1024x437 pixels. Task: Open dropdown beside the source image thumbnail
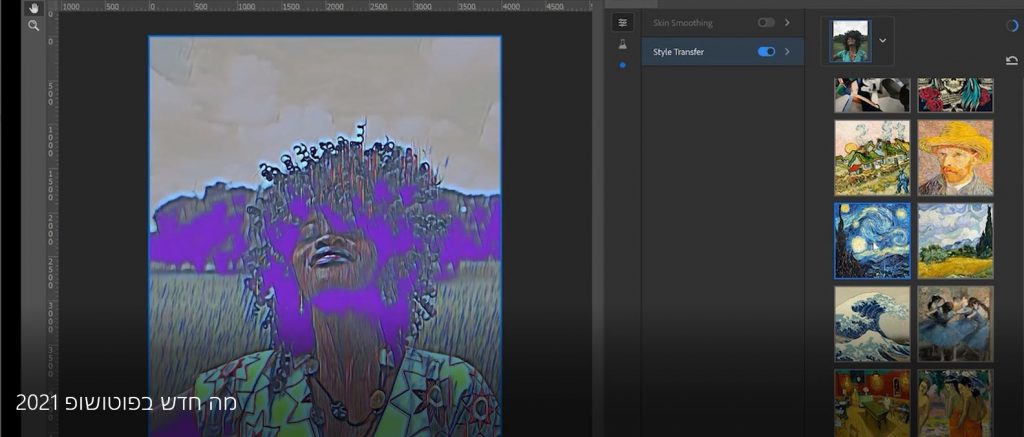pos(882,41)
